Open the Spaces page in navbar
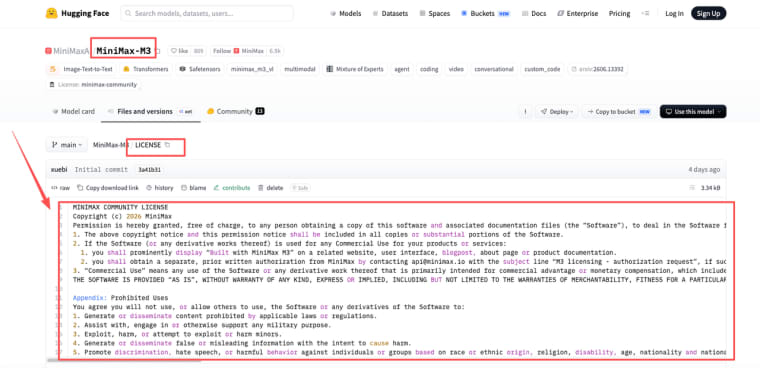The width and height of the screenshot is (760, 368). (x=434, y=14)
